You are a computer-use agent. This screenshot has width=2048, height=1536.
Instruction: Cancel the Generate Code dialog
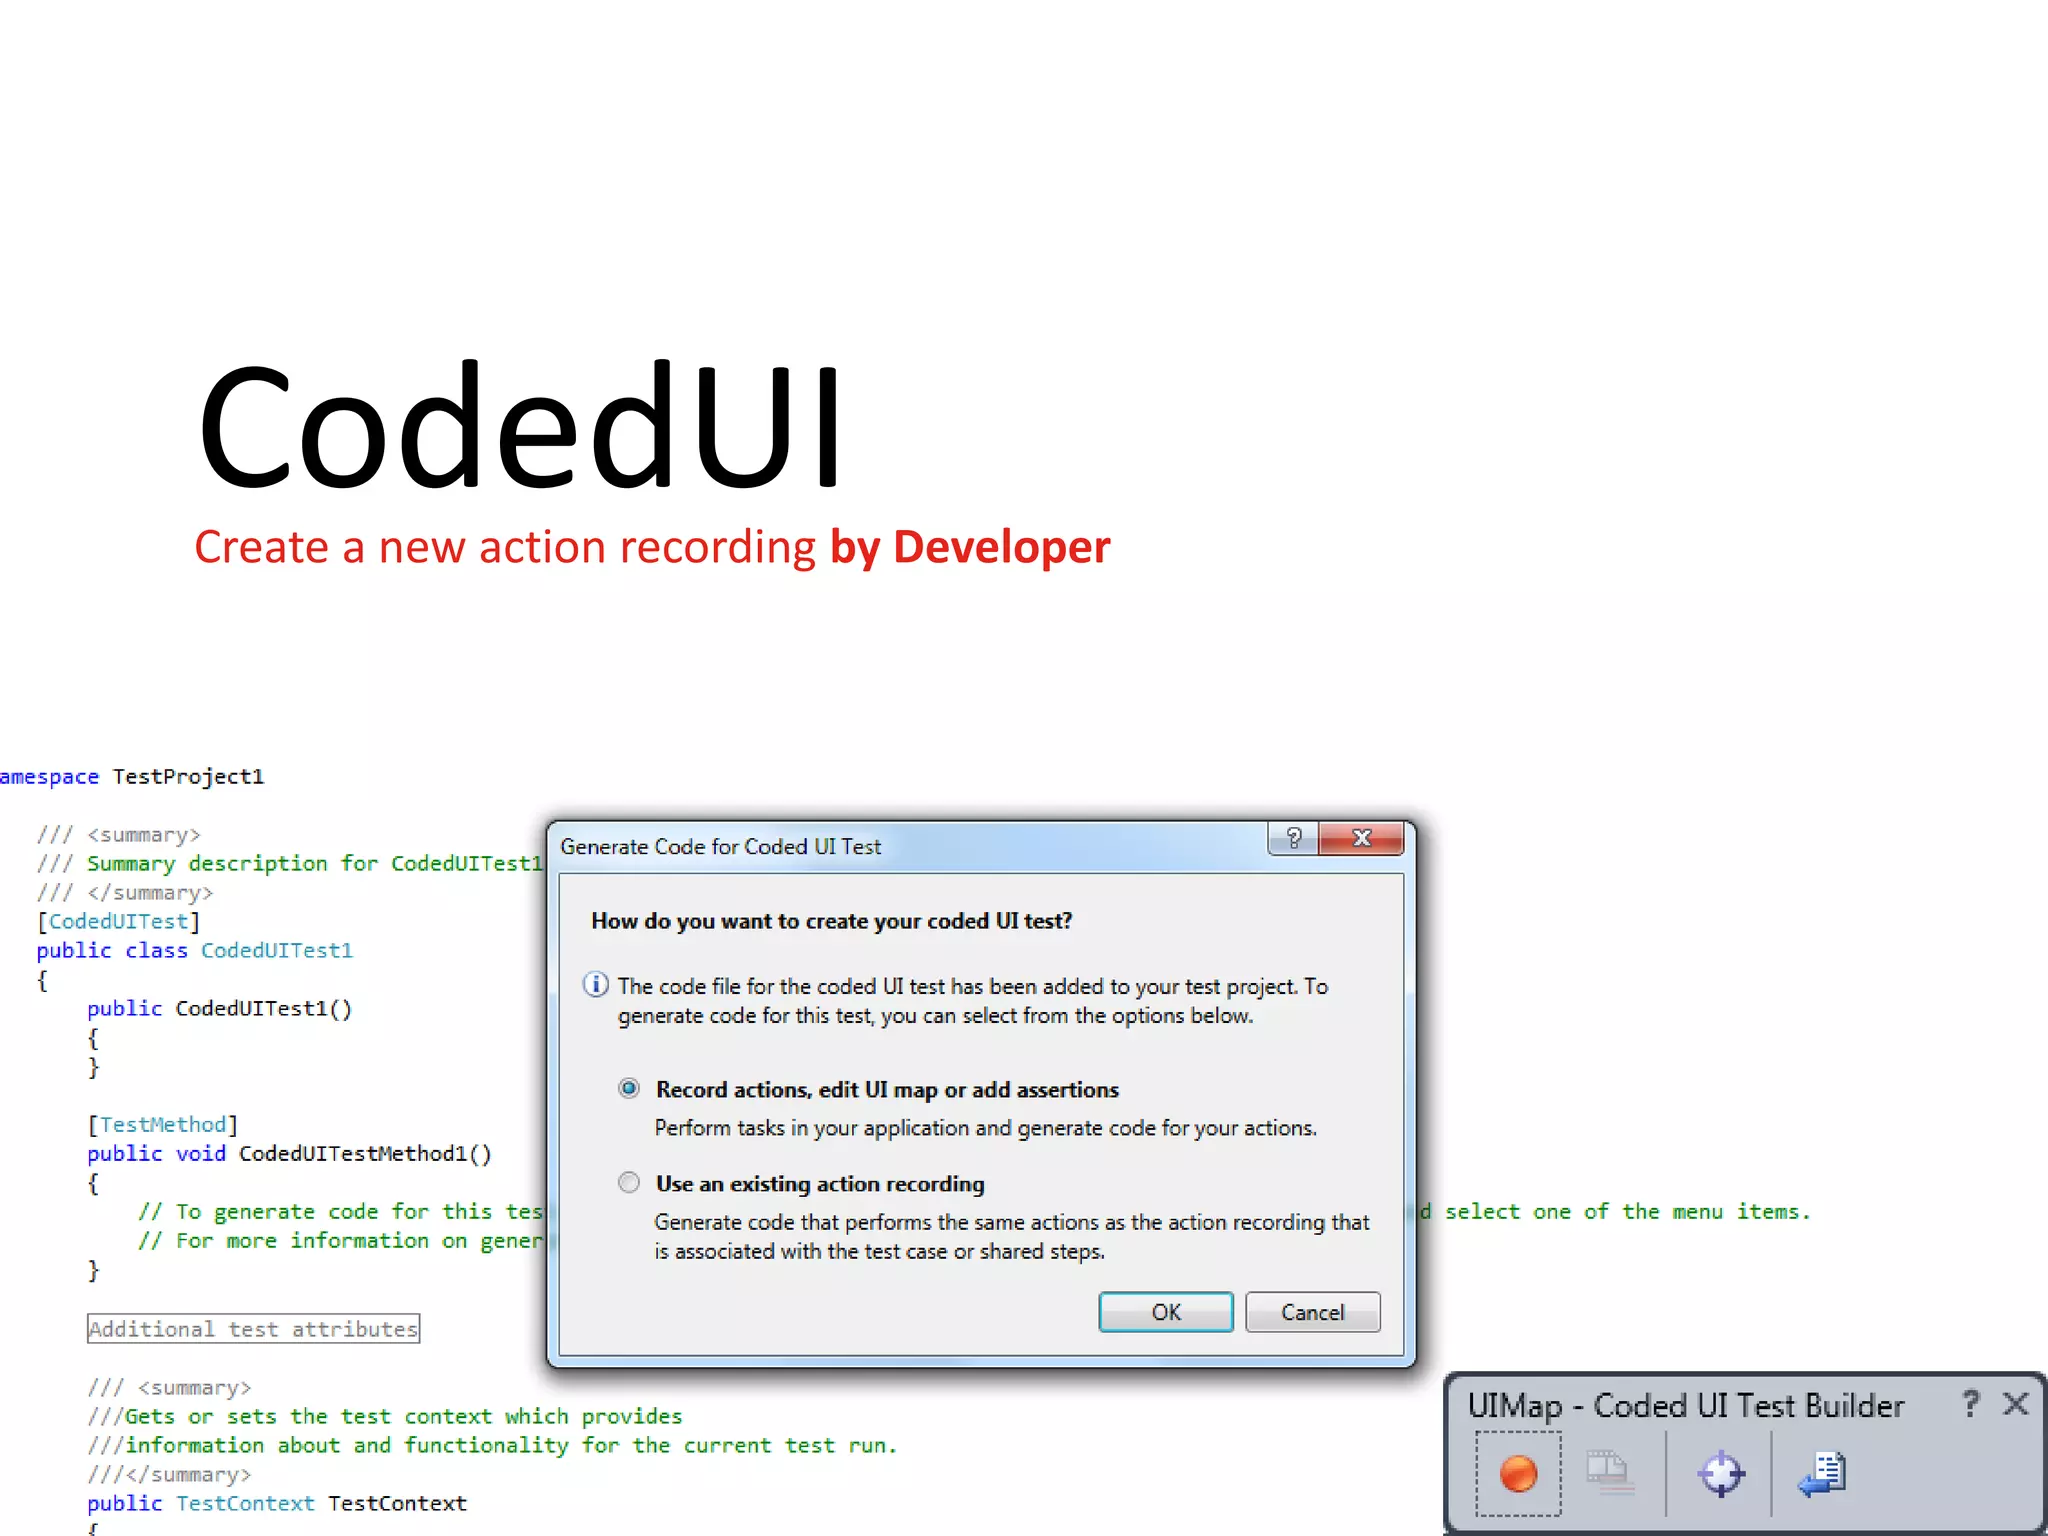(x=1313, y=1312)
